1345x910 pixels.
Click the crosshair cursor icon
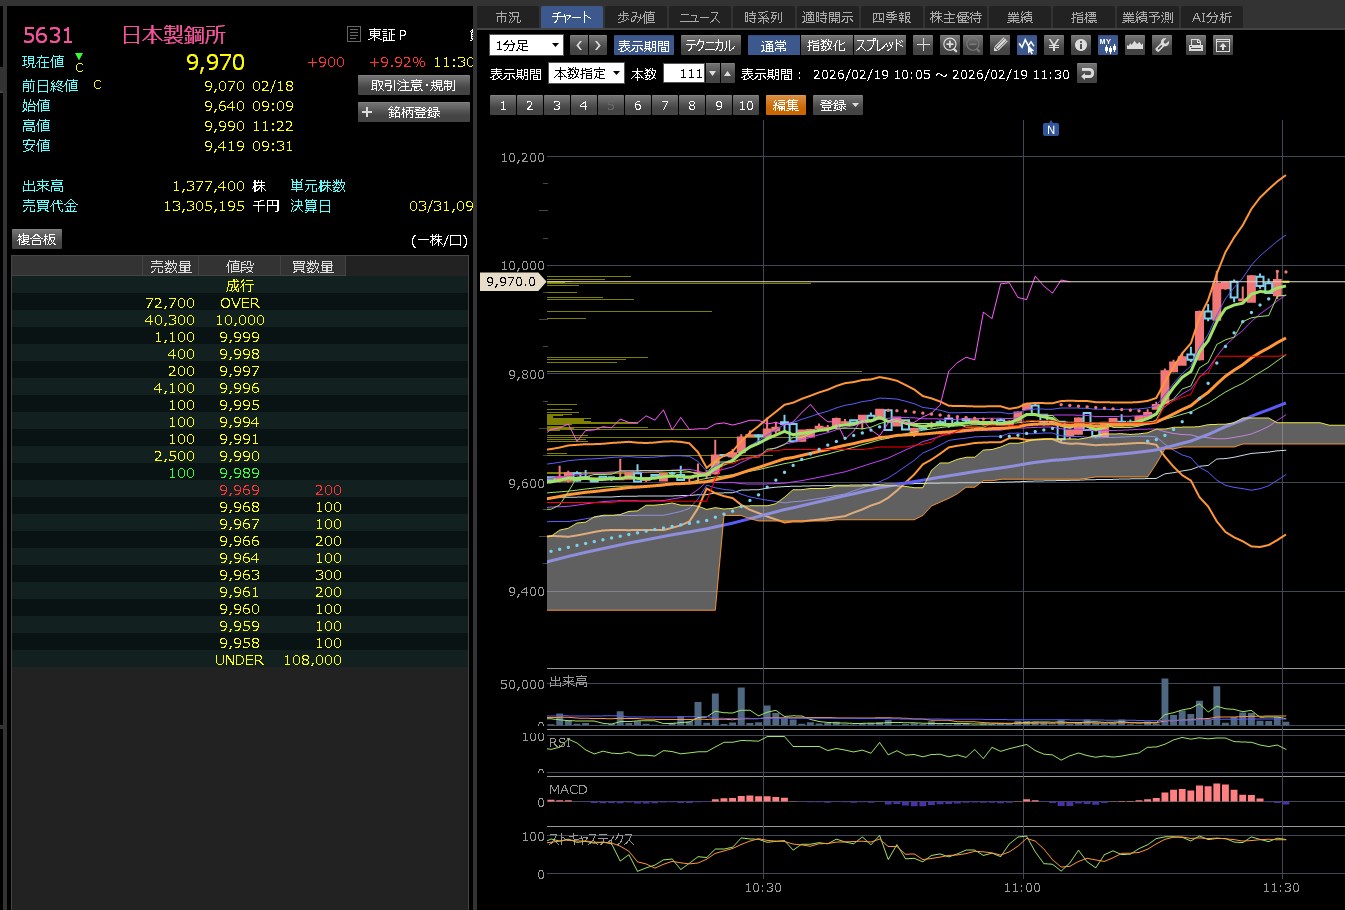[923, 45]
